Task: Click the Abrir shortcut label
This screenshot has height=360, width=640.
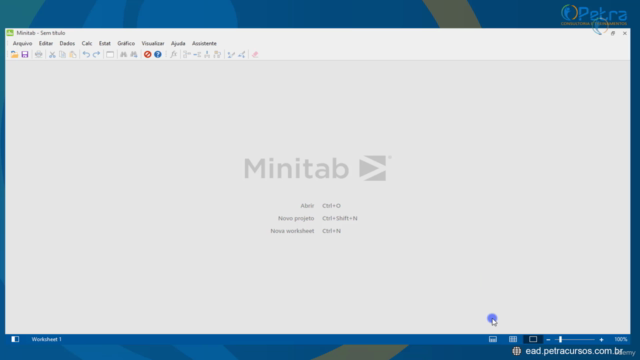Action: (x=307, y=206)
